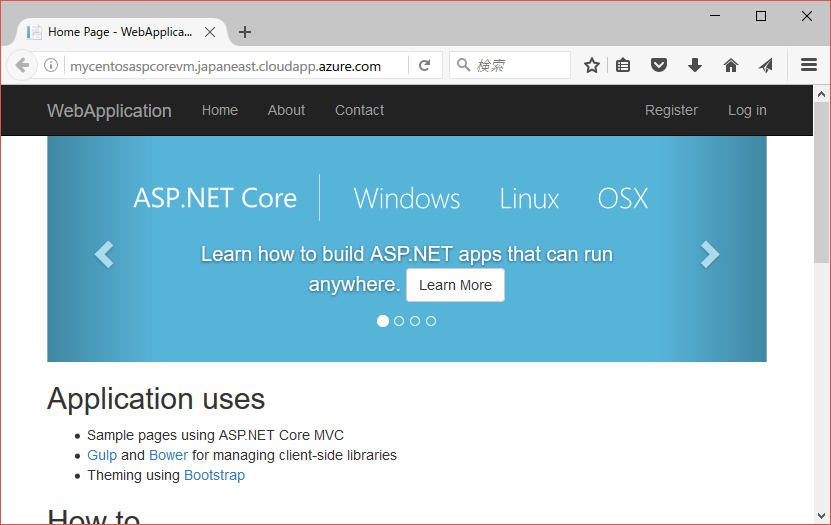Screen dimensions: 831x525
Task: Click the Learn More button
Action: pyautogui.click(x=455, y=285)
